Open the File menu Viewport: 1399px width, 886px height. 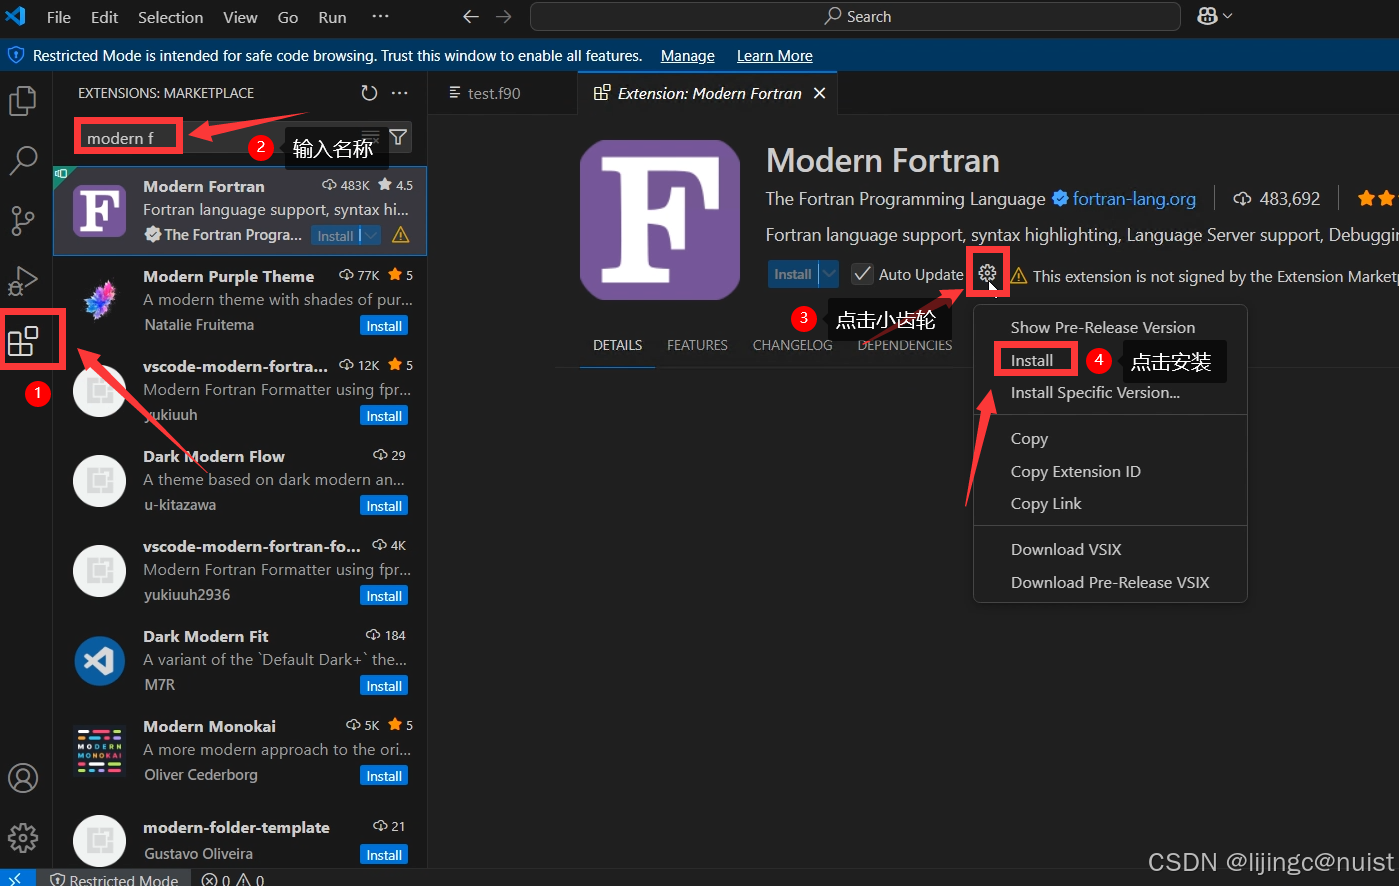click(59, 17)
